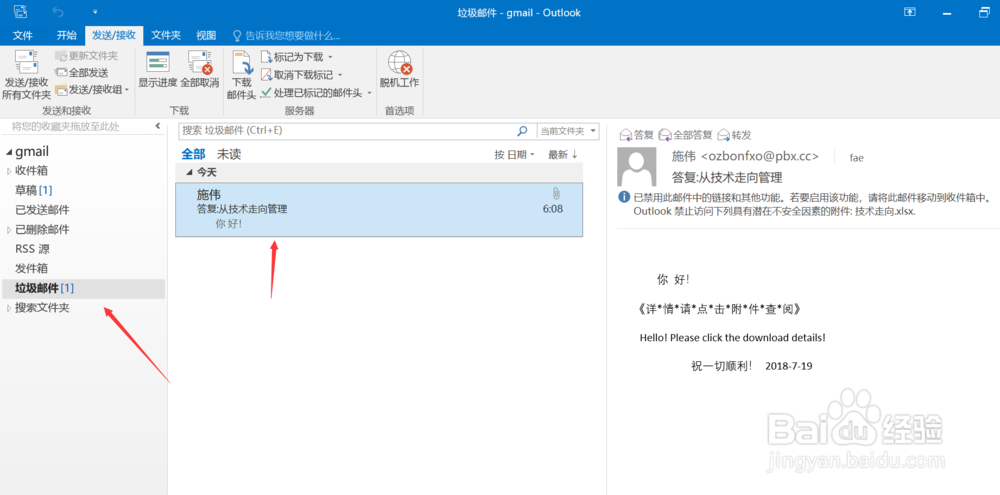Open Customize Quick Access Toolbar arrow

coord(95,11)
